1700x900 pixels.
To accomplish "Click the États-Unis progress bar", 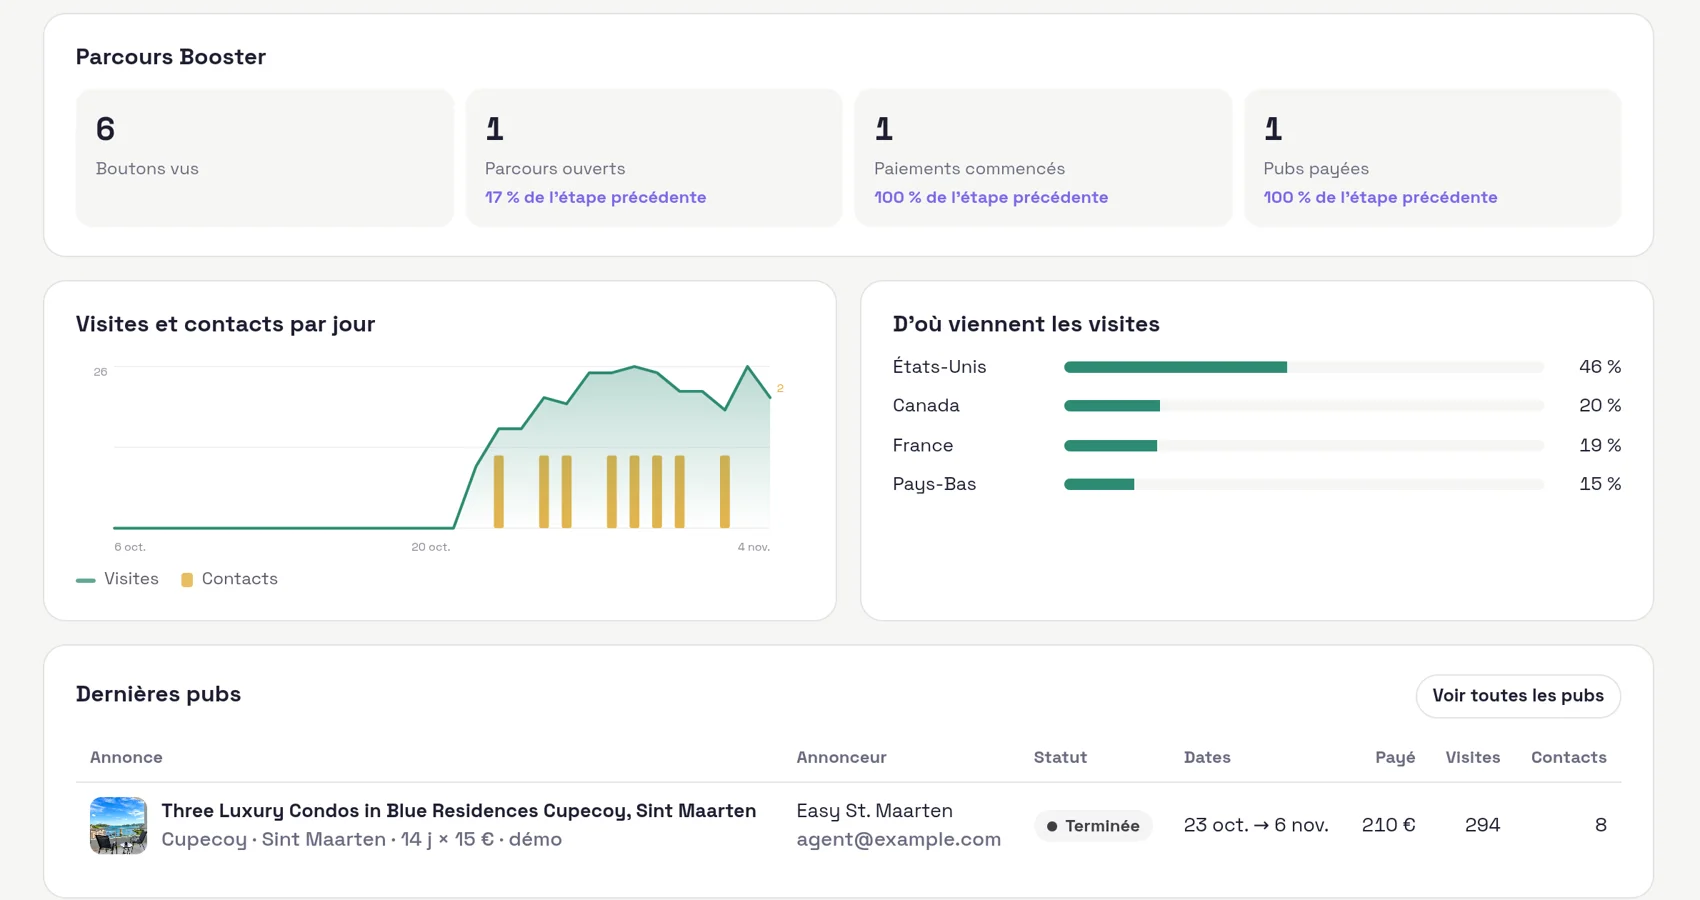I will [x=1304, y=367].
